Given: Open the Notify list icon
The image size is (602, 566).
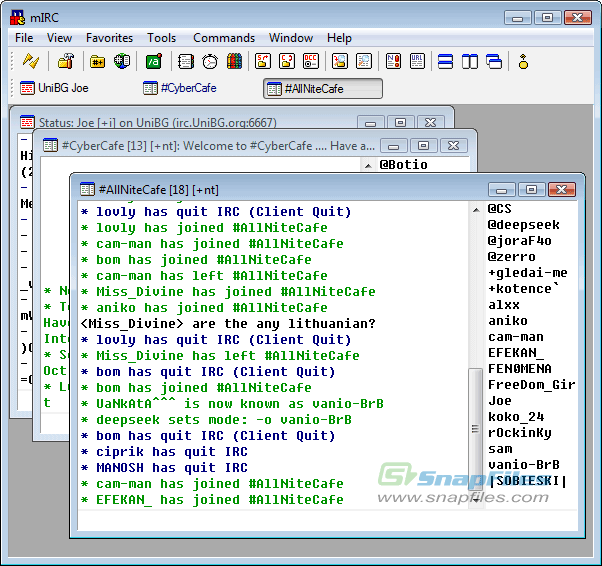Looking at the screenshot, I should pos(394,61).
